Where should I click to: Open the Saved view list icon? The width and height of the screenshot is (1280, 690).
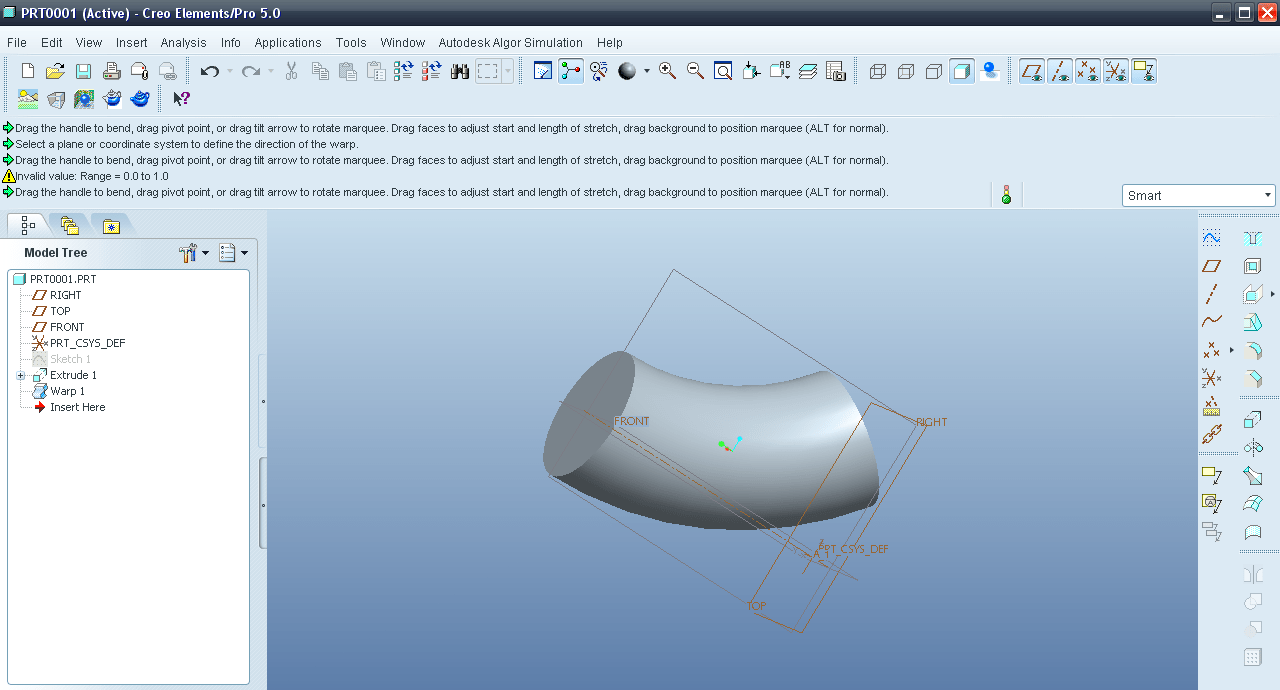780,71
